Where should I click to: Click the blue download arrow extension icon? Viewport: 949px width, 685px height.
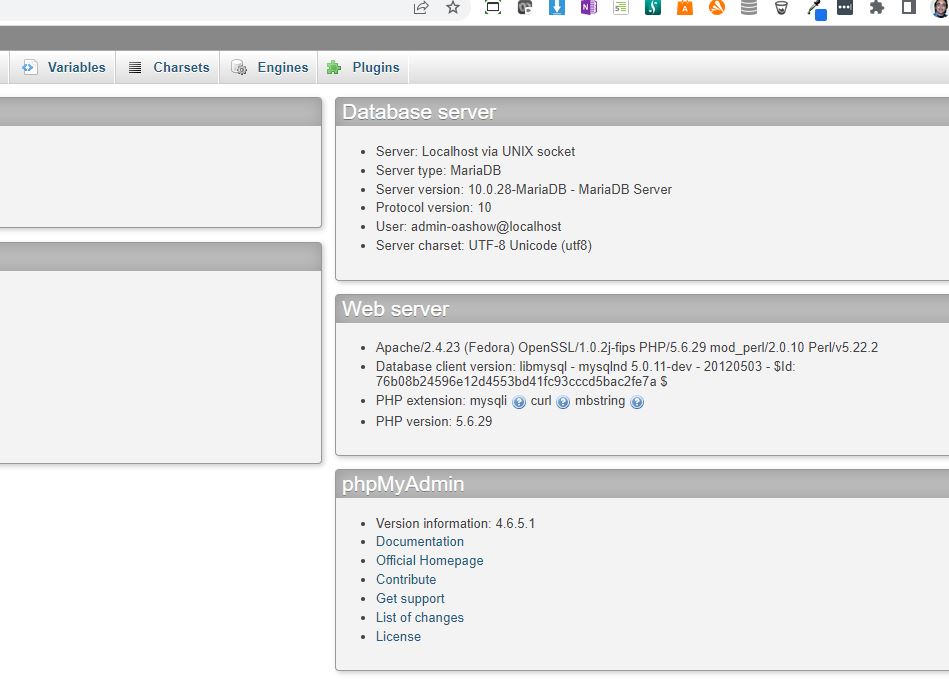point(557,7)
